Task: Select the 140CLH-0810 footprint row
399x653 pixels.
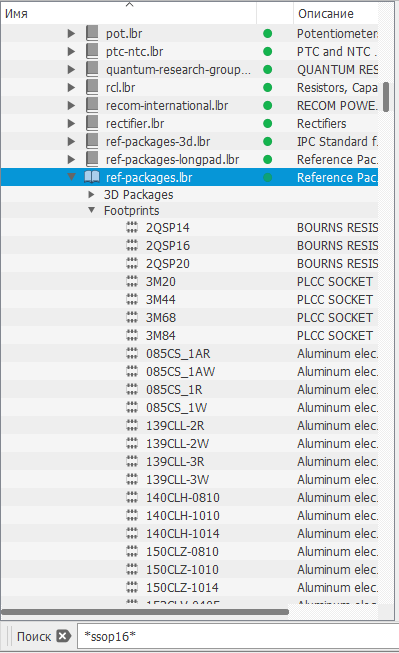Action: coord(190,497)
